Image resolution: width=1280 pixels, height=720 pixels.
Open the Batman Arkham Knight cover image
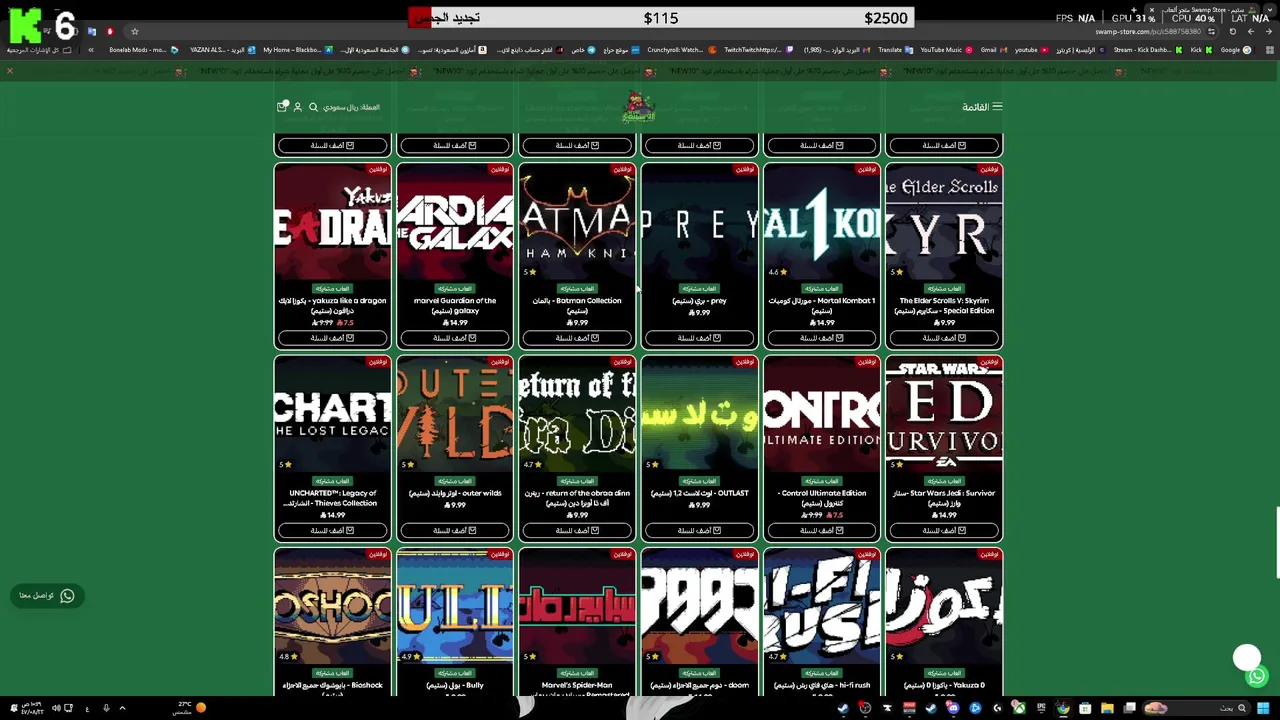point(577,222)
